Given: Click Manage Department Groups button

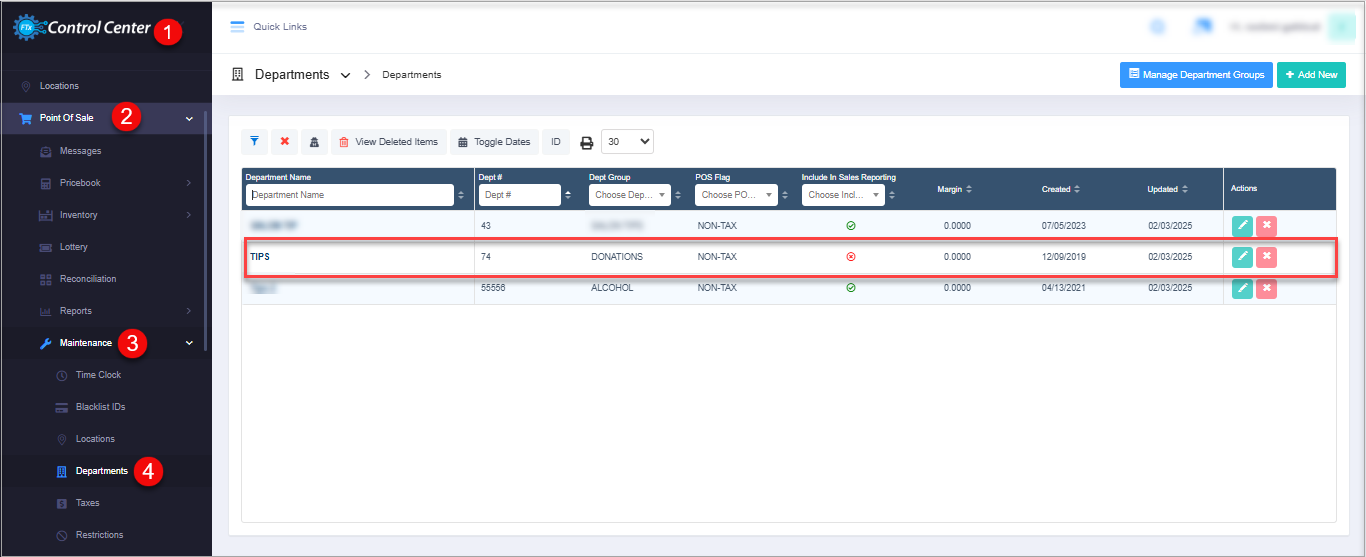Looking at the screenshot, I should [1196, 75].
